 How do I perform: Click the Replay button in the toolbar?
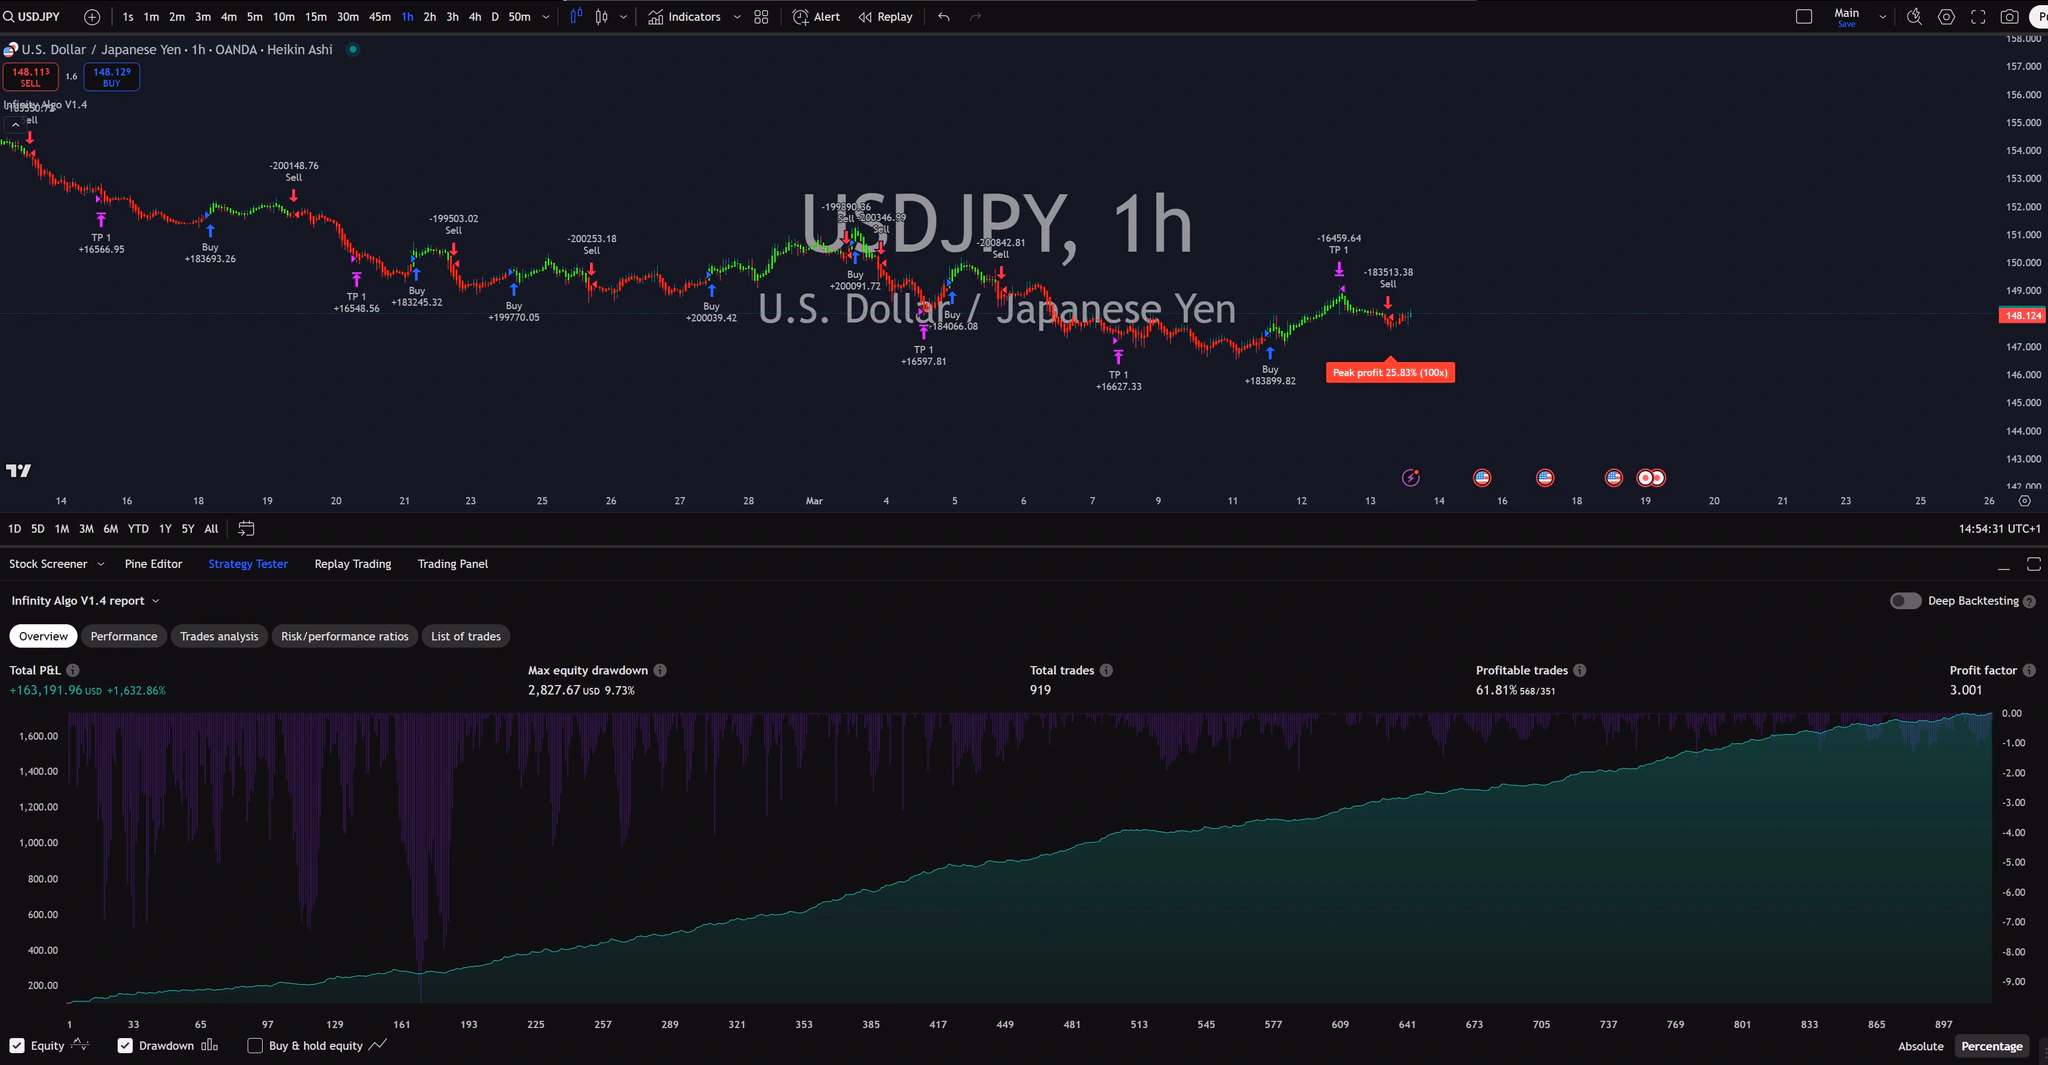click(x=885, y=17)
